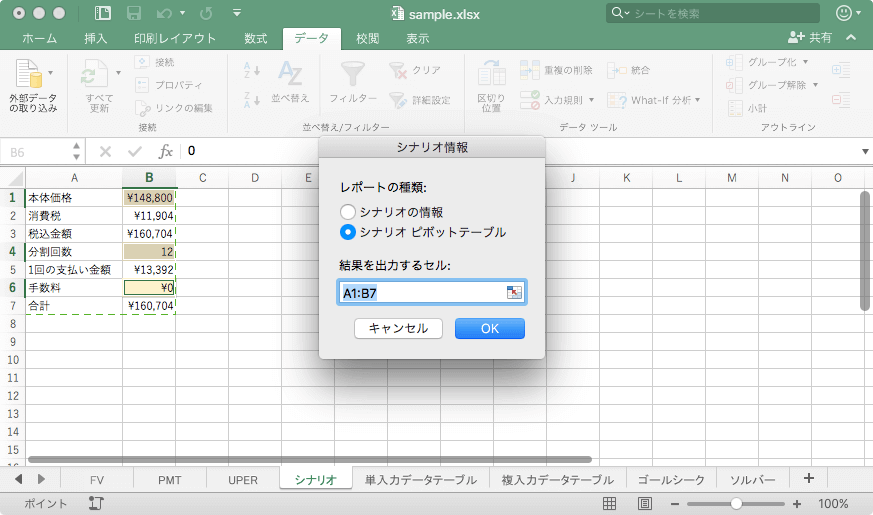Viewport: 873px width, 515px height.
Task: Click the Advanced filter icon
Action: (398, 100)
